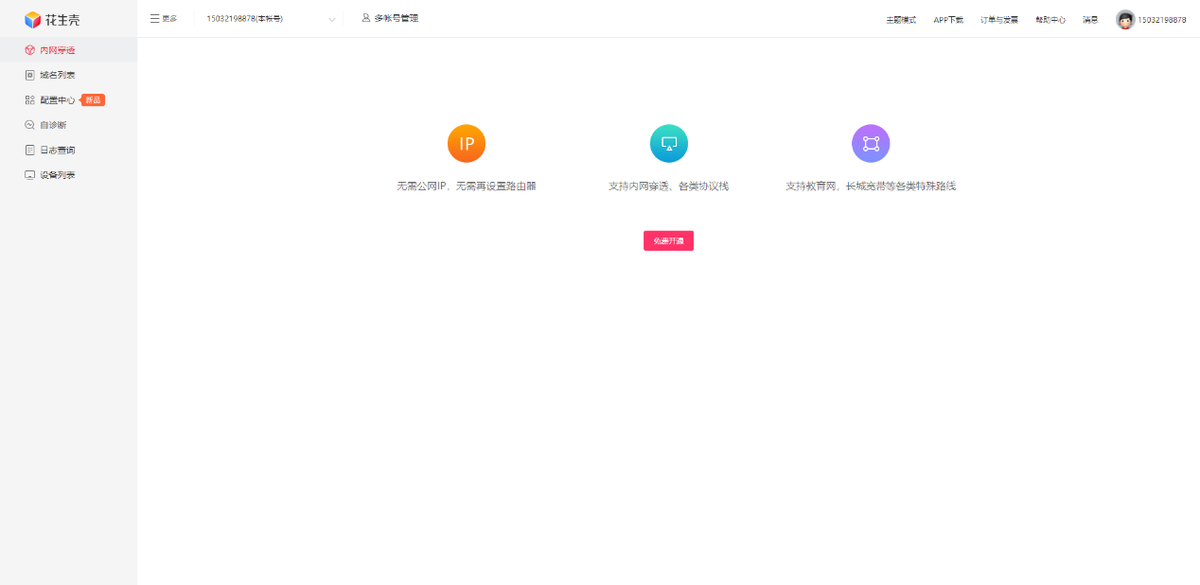Expand the 更多 hamburger menu
Image resolution: width=1200 pixels, height=585 pixels.
163,18
